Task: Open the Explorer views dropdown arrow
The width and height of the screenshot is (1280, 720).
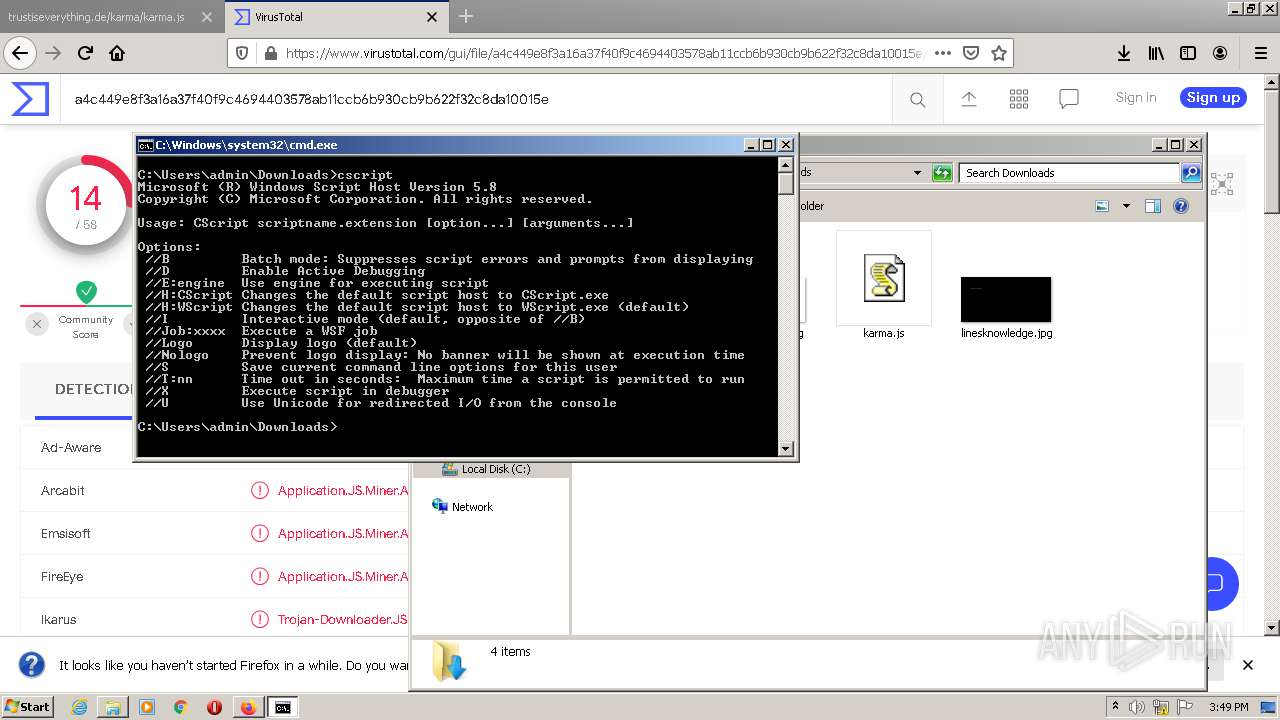Action: (1126, 206)
